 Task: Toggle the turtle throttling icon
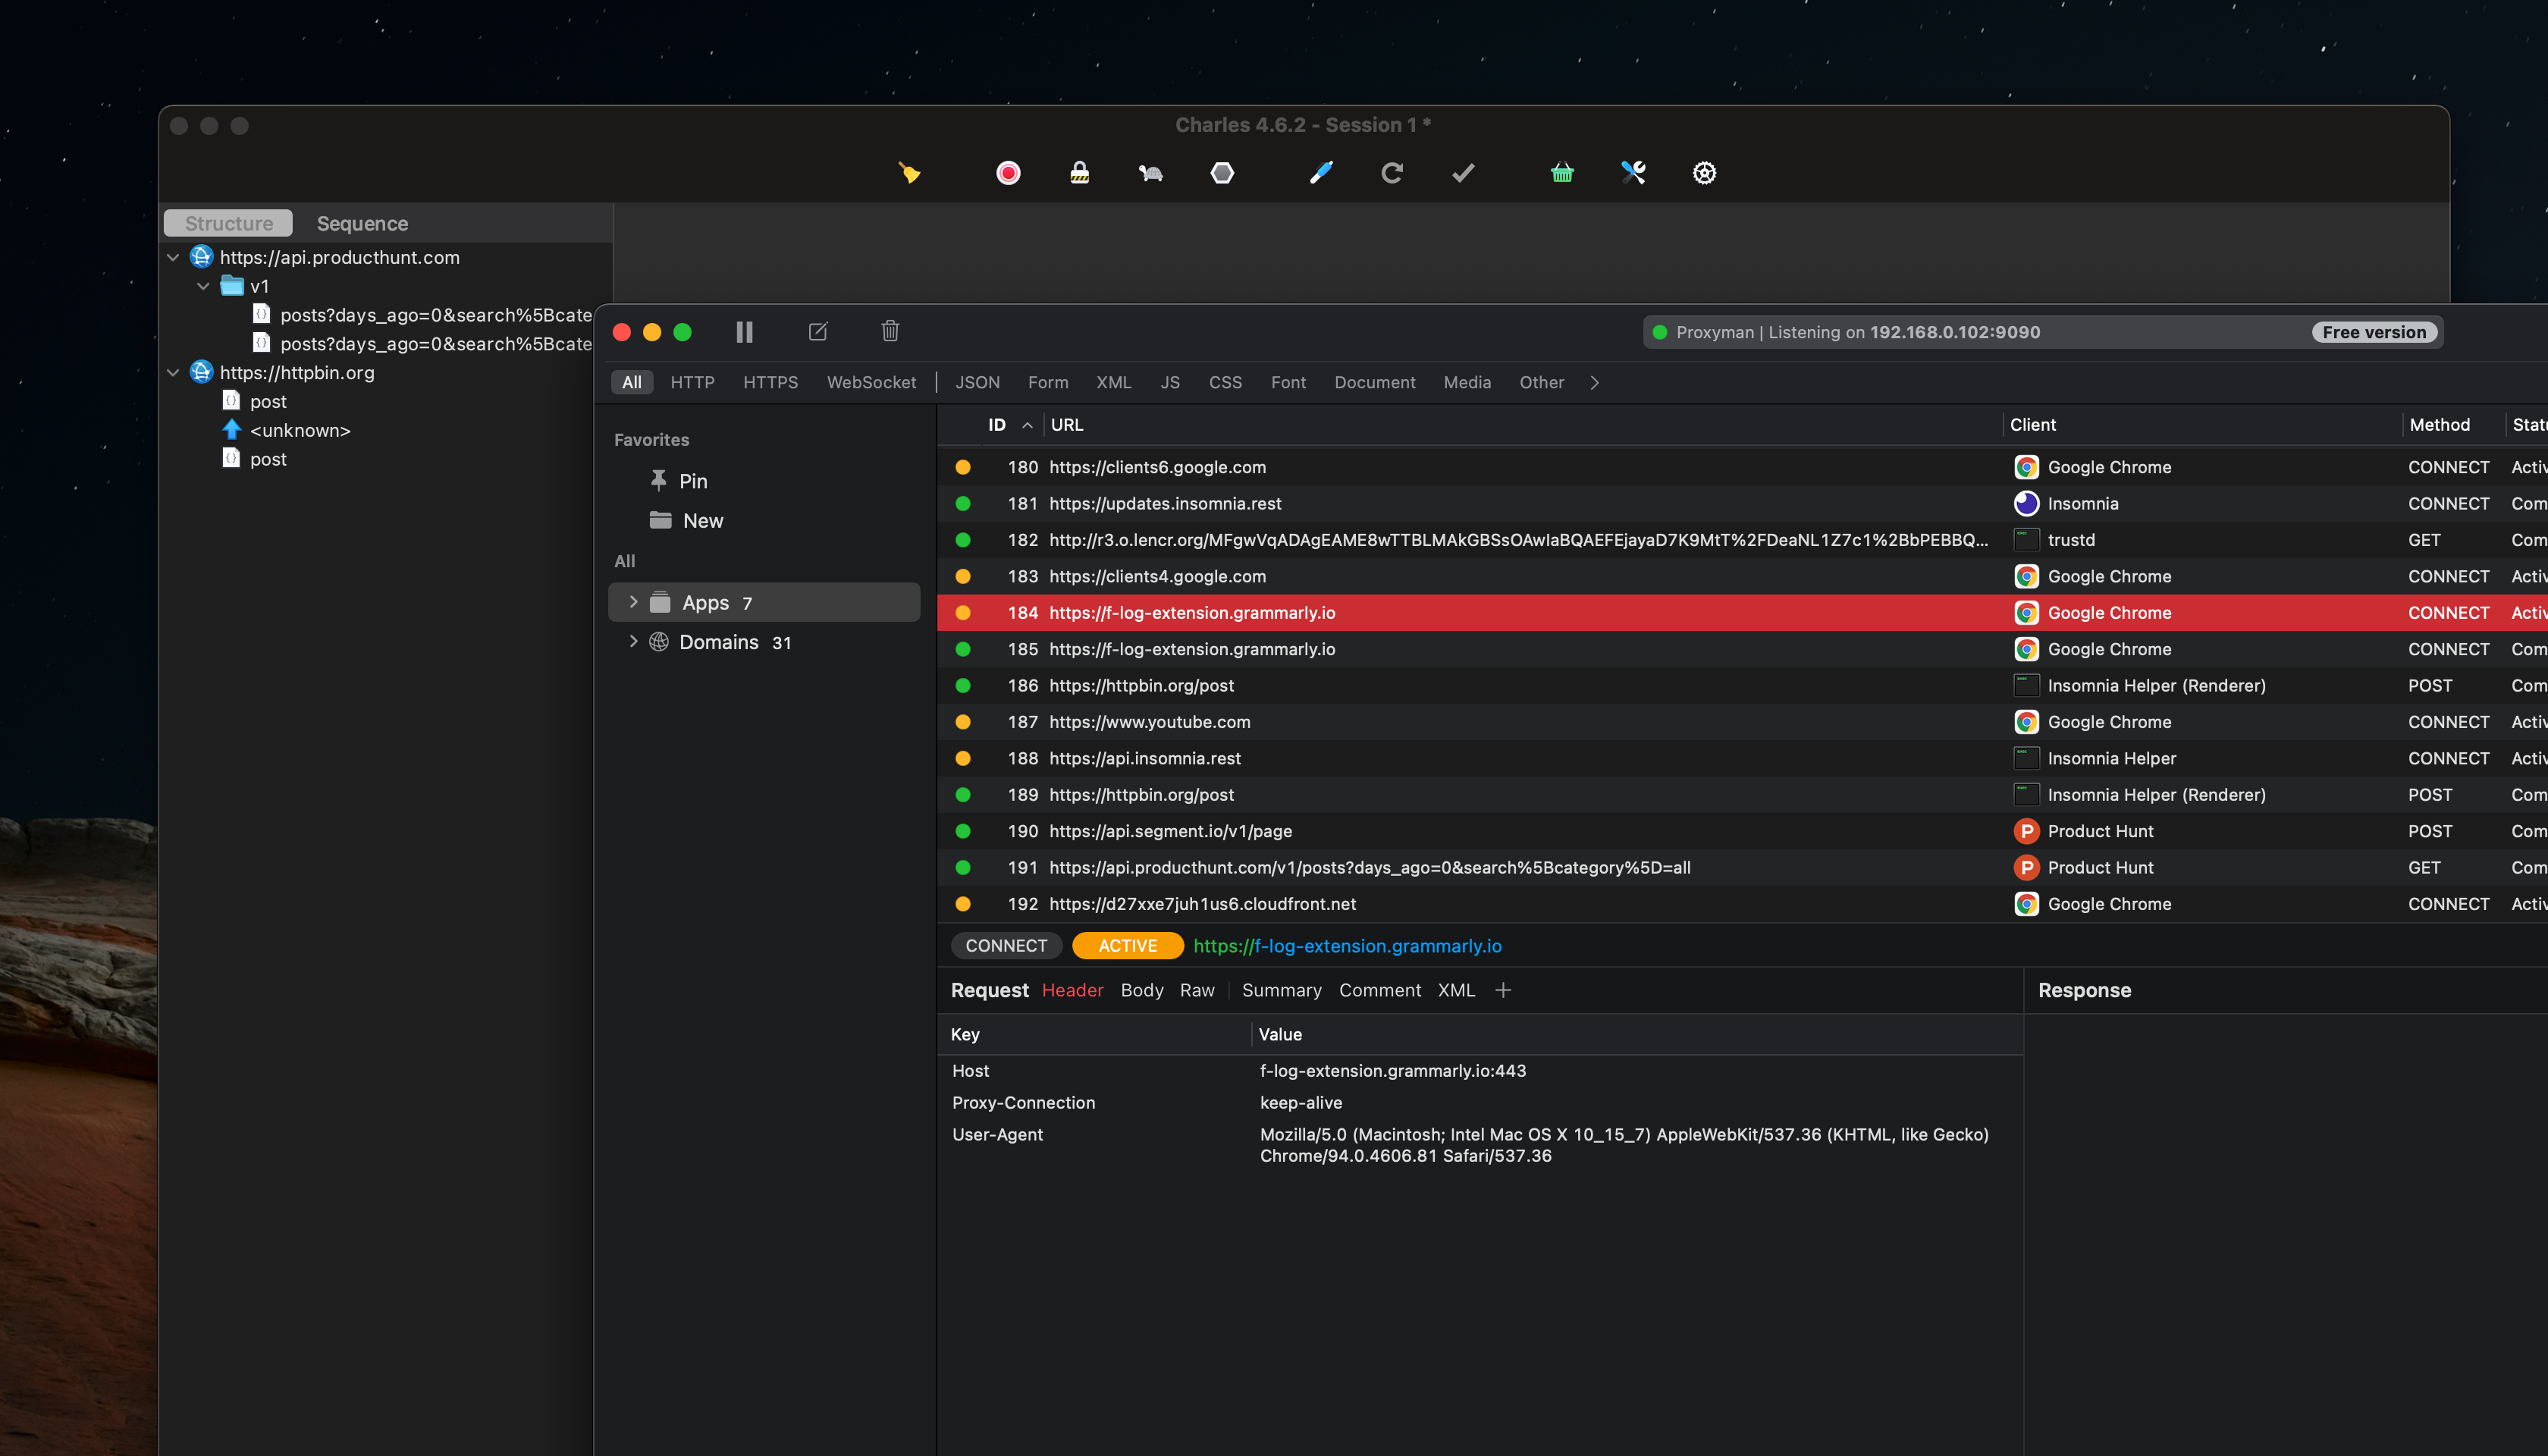click(1150, 173)
